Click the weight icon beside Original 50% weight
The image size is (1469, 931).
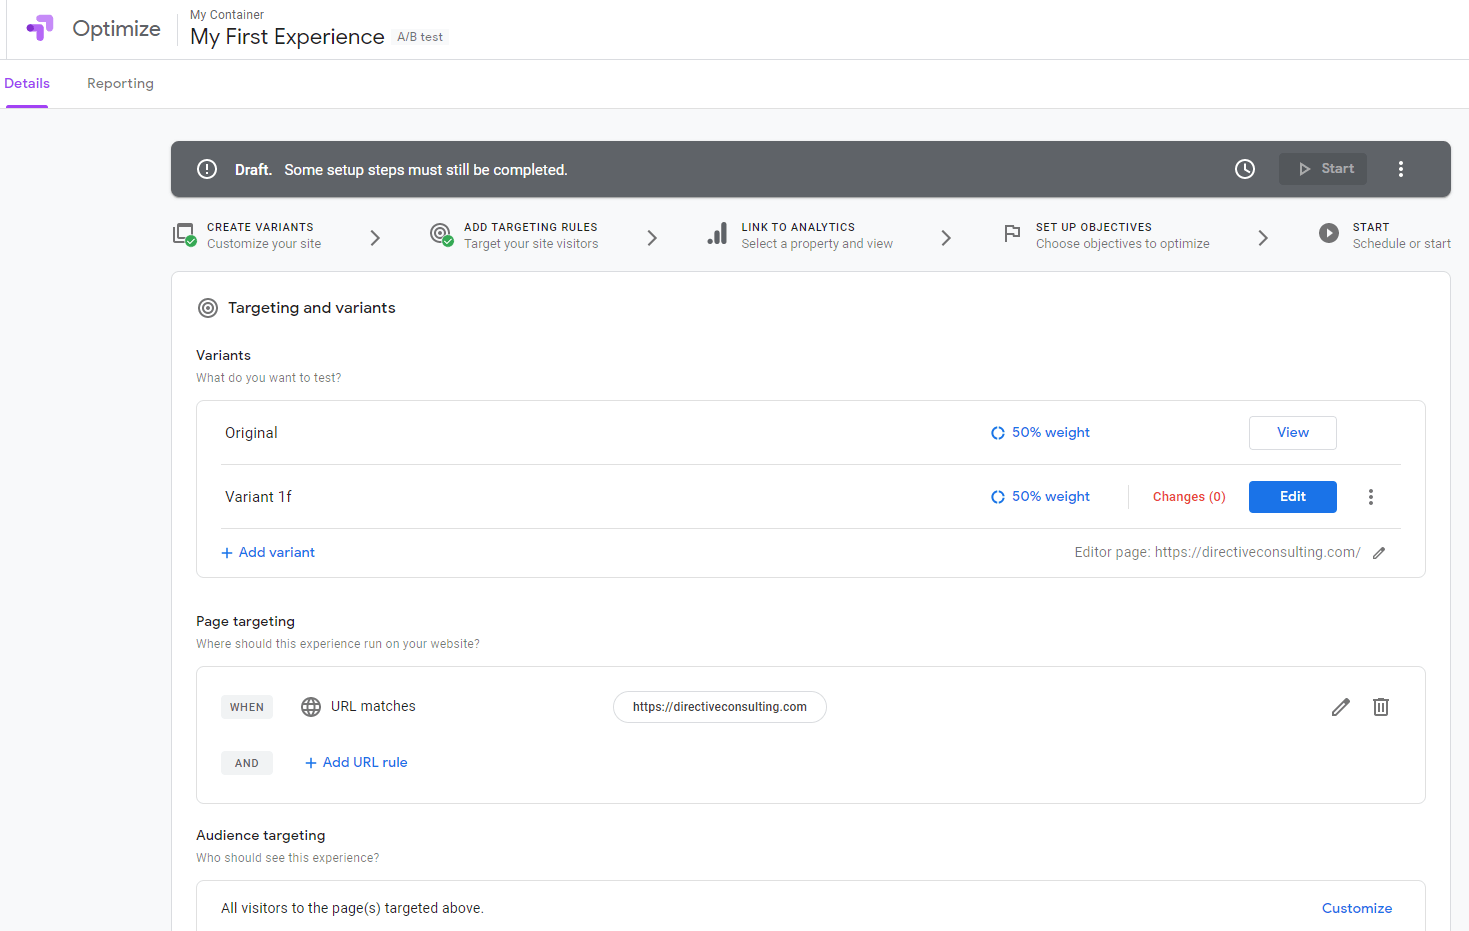(998, 433)
